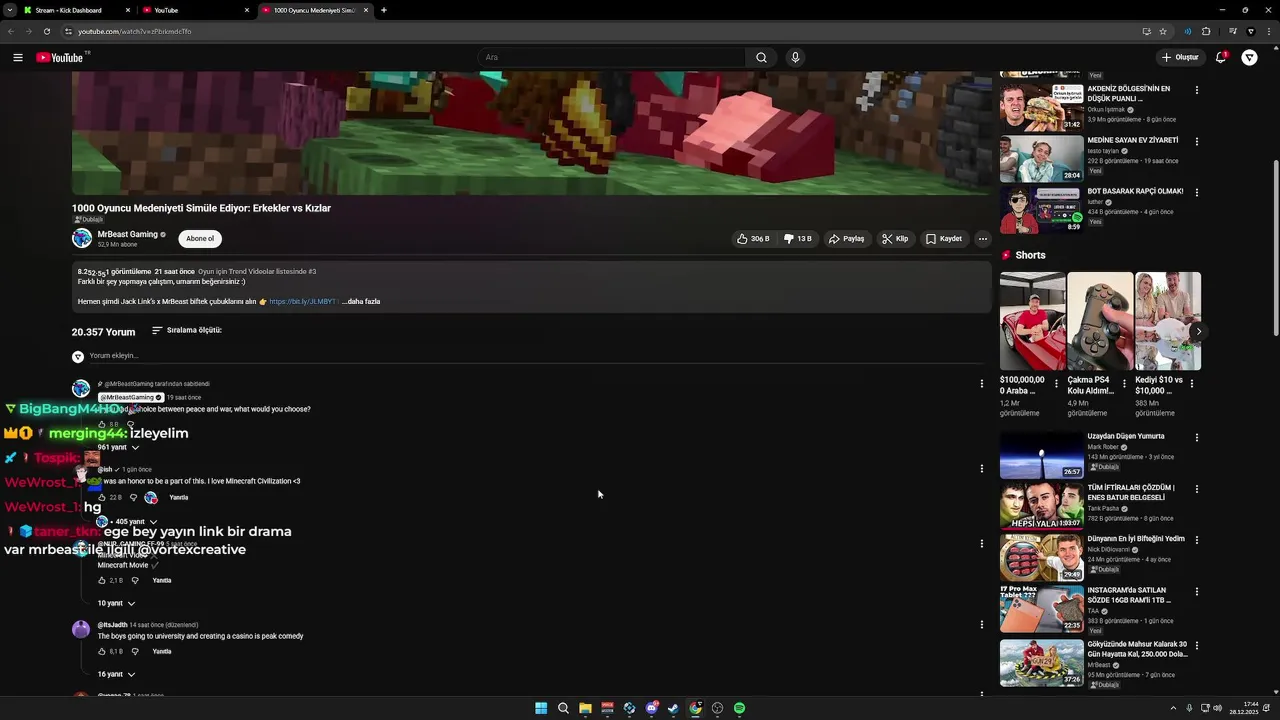Open Uzaydan Düşen Yumurta thumbnail
The height and width of the screenshot is (720, 1280).
[1042, 456]
